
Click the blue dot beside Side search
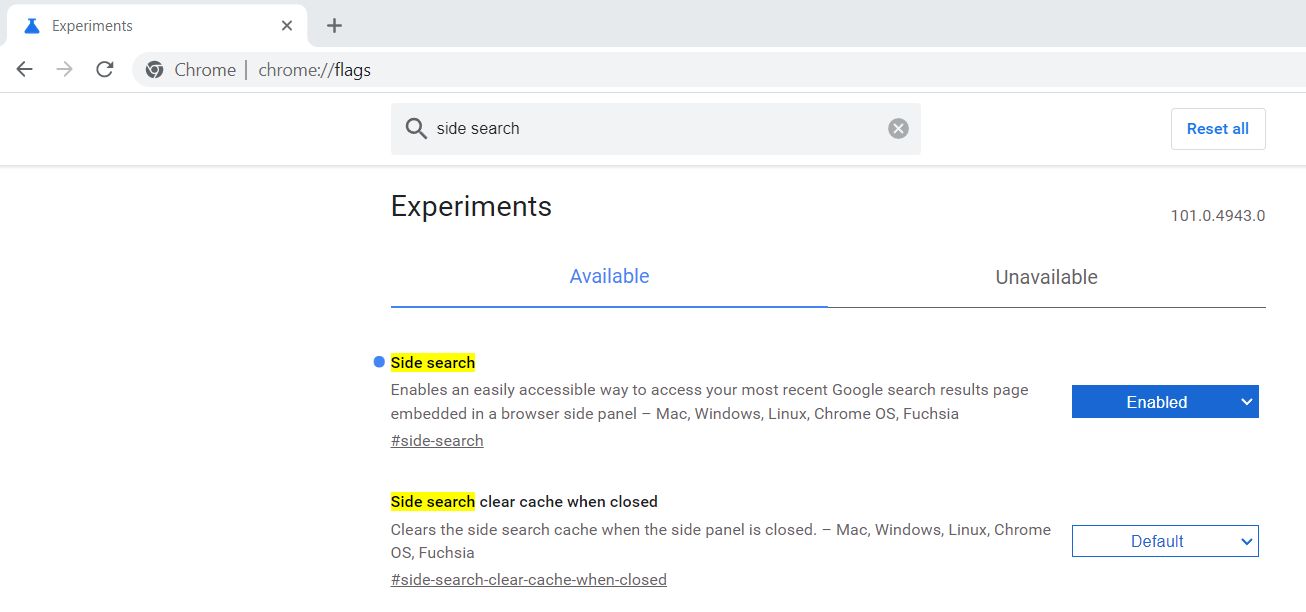(x=377, y=362)
